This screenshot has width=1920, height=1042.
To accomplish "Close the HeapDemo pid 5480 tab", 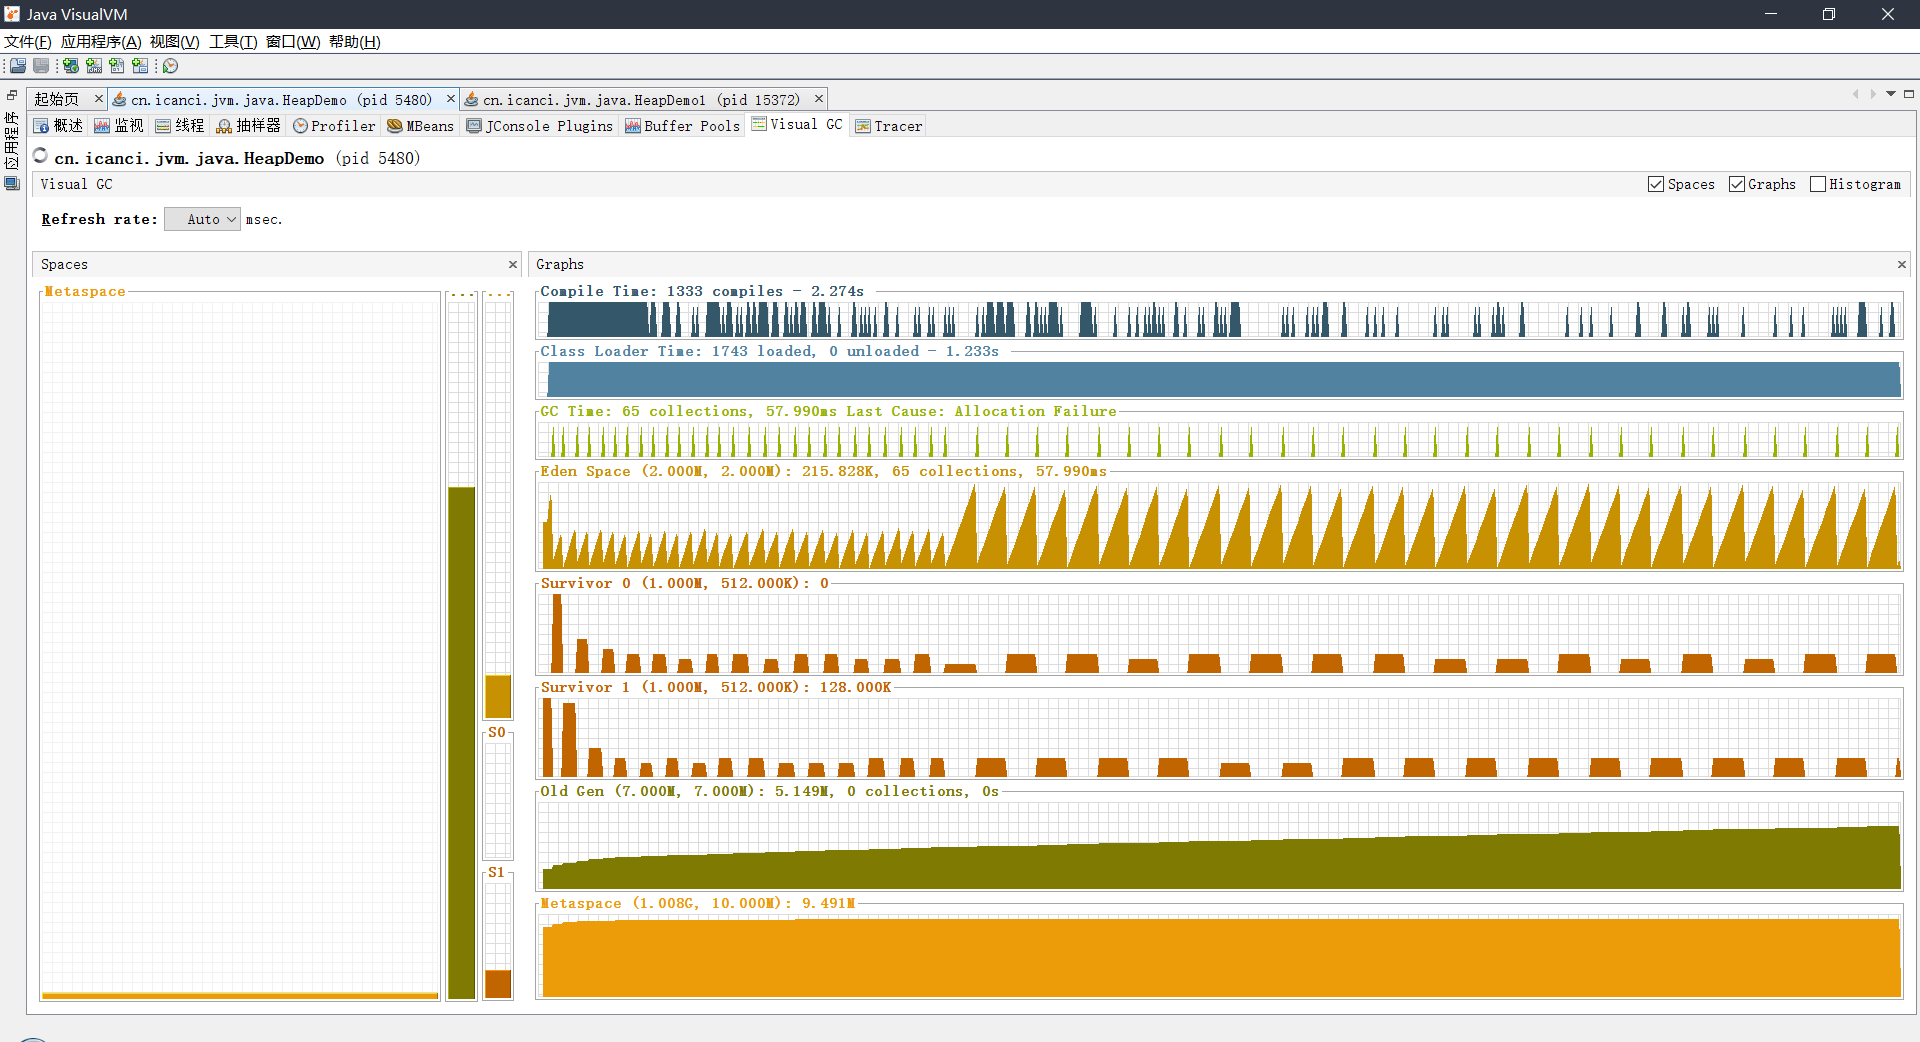I will click(450, 99).
